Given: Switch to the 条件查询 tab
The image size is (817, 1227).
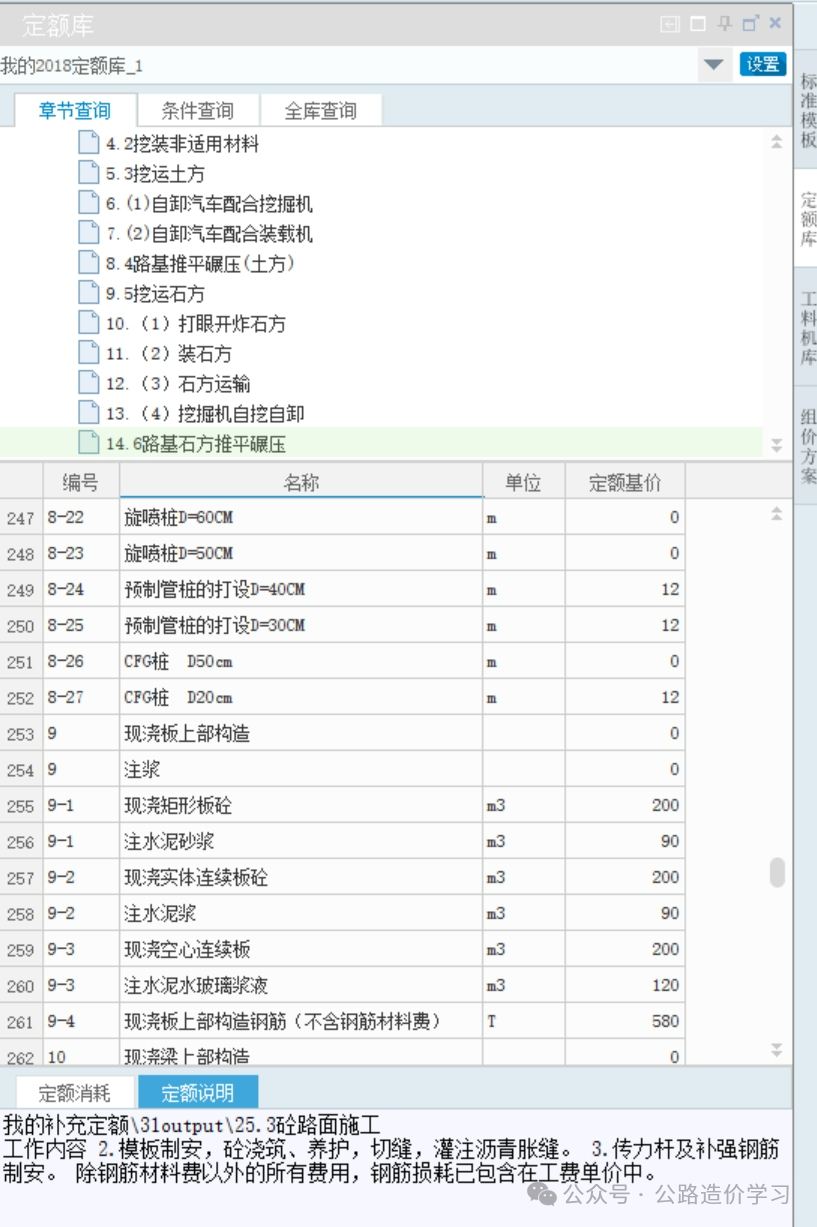Looking at the screenshot, I should tap(197, 110).
